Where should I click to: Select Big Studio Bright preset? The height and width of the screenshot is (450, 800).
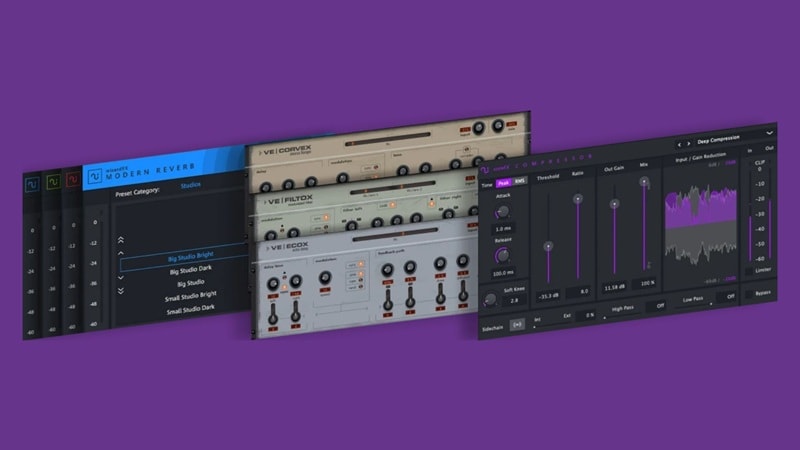point(190,256)
